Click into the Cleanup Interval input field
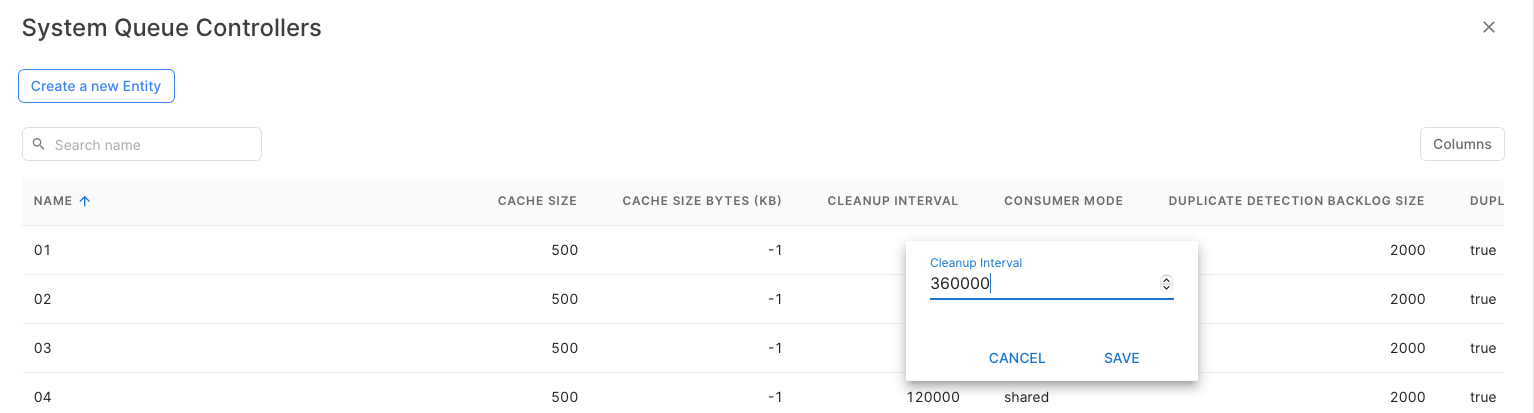 (1040, 284)
